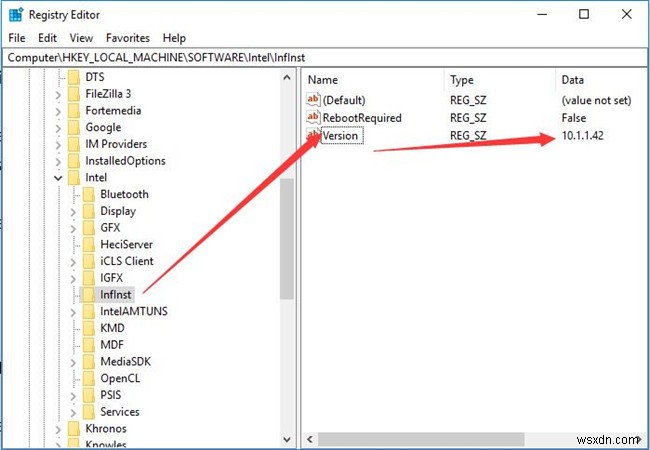Select the IM Providers folder icon
650x450 pixels.
[x=74, y=144]
